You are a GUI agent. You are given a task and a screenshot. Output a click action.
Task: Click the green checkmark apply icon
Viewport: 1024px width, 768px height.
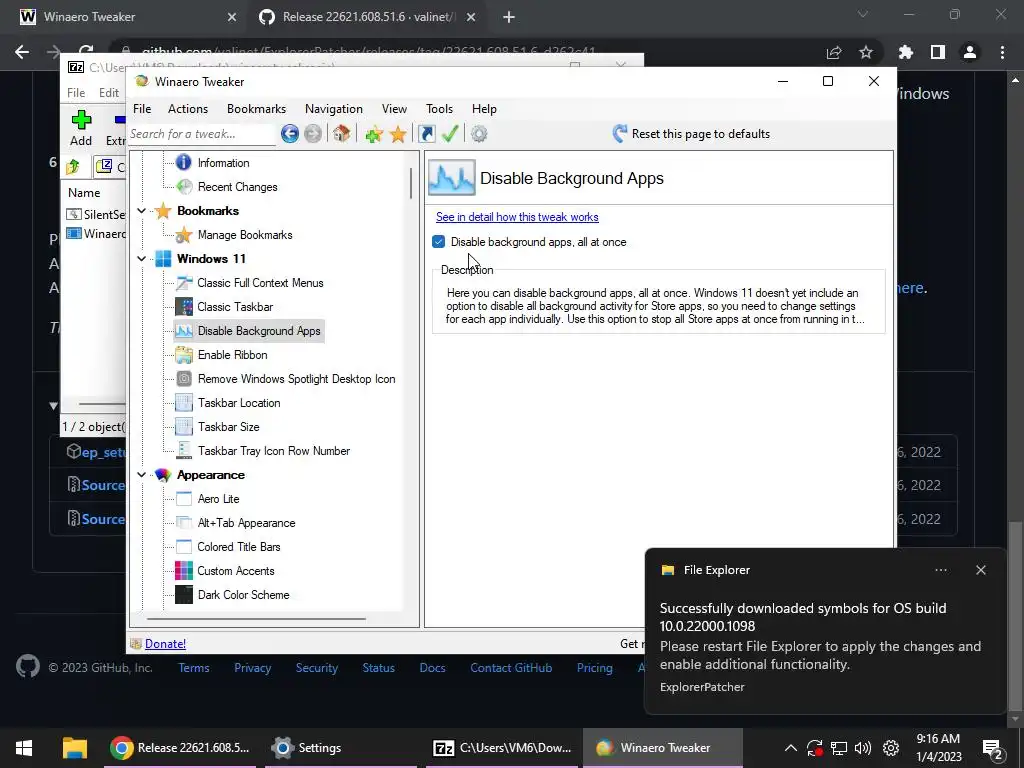[450, 134]
